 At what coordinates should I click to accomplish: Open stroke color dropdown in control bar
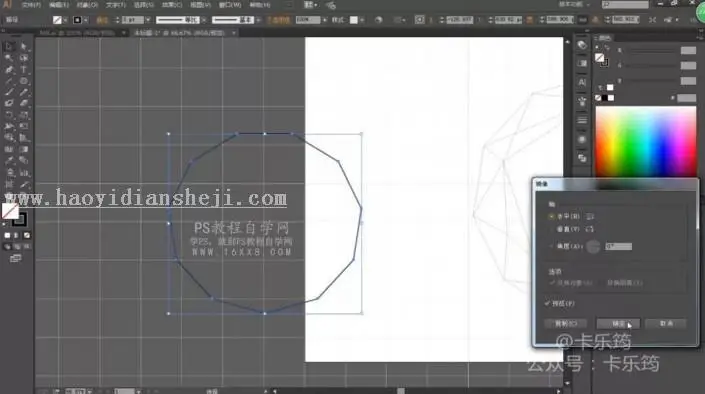coord(85,20)
